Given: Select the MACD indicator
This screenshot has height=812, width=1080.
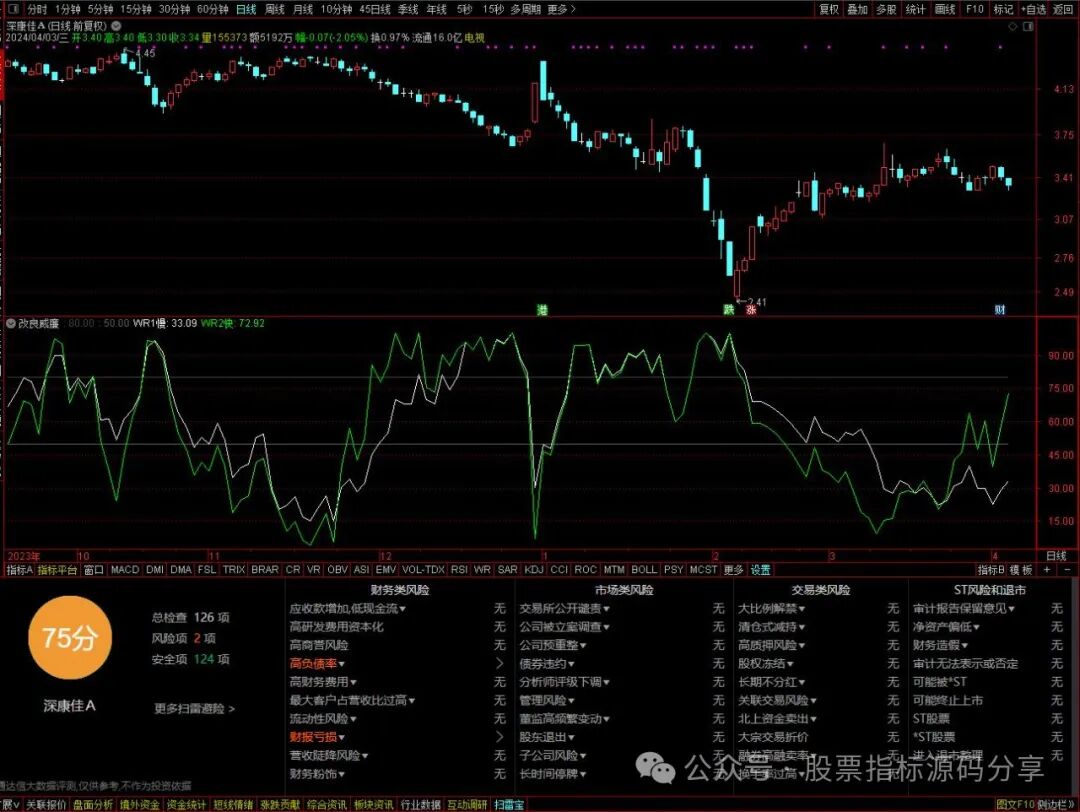Looking at the screenshot, I should 125,570.
